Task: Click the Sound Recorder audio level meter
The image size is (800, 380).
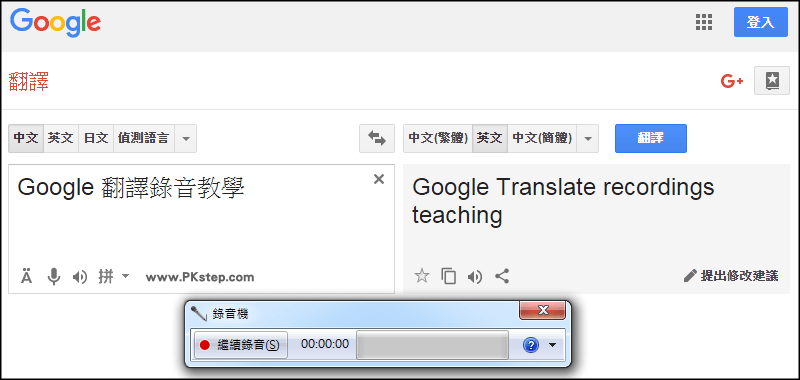Action: pos(433,345)
